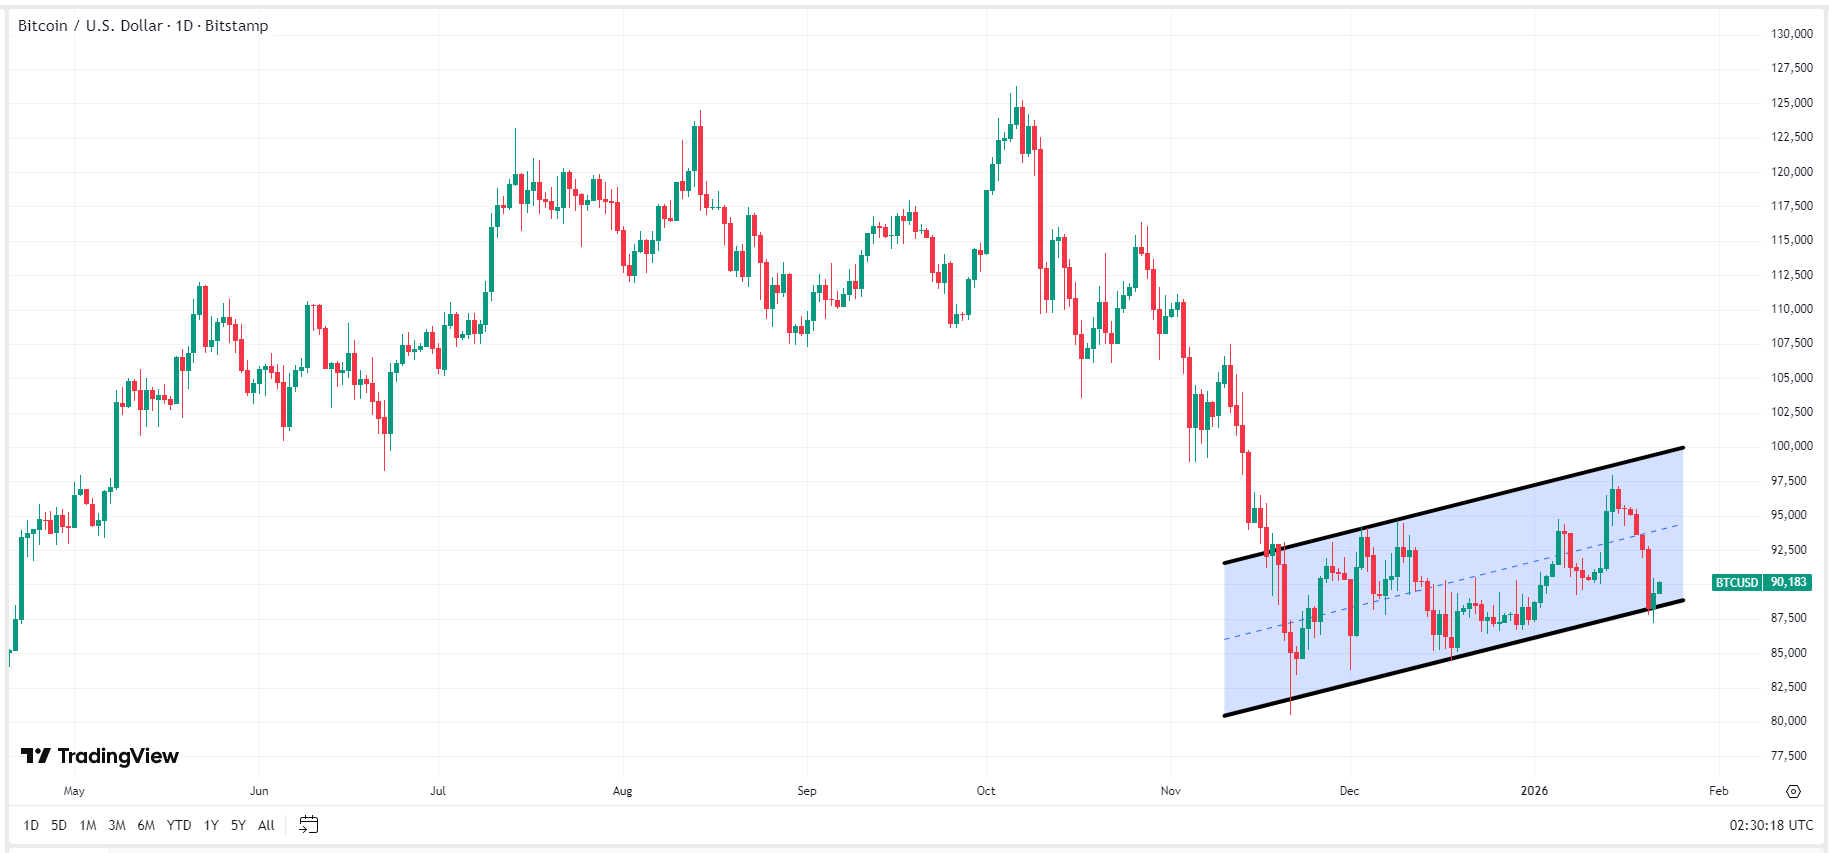Click the 2026 label on time axis
Image resolution: width=1829 pixels, height=853 pixels.
(x=1534, y=791)
